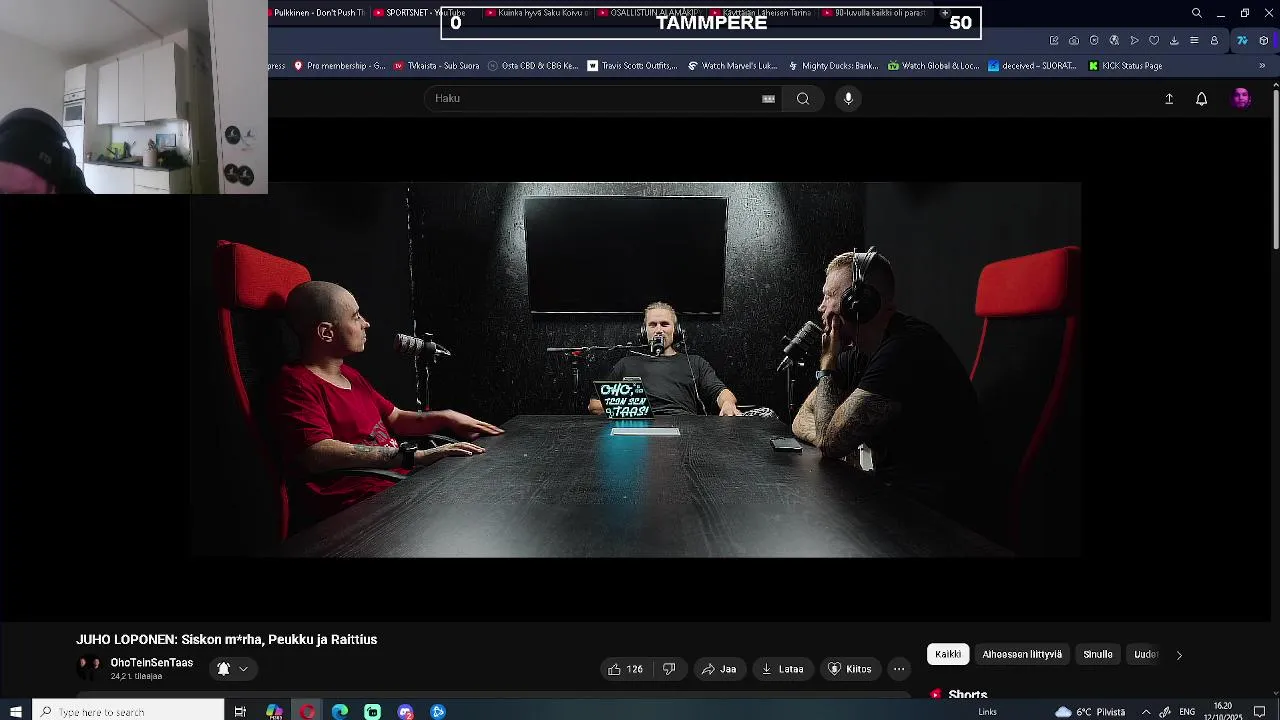Open the Windows notification center icon
The image size is (1280, 720).
click(1260, 711)
